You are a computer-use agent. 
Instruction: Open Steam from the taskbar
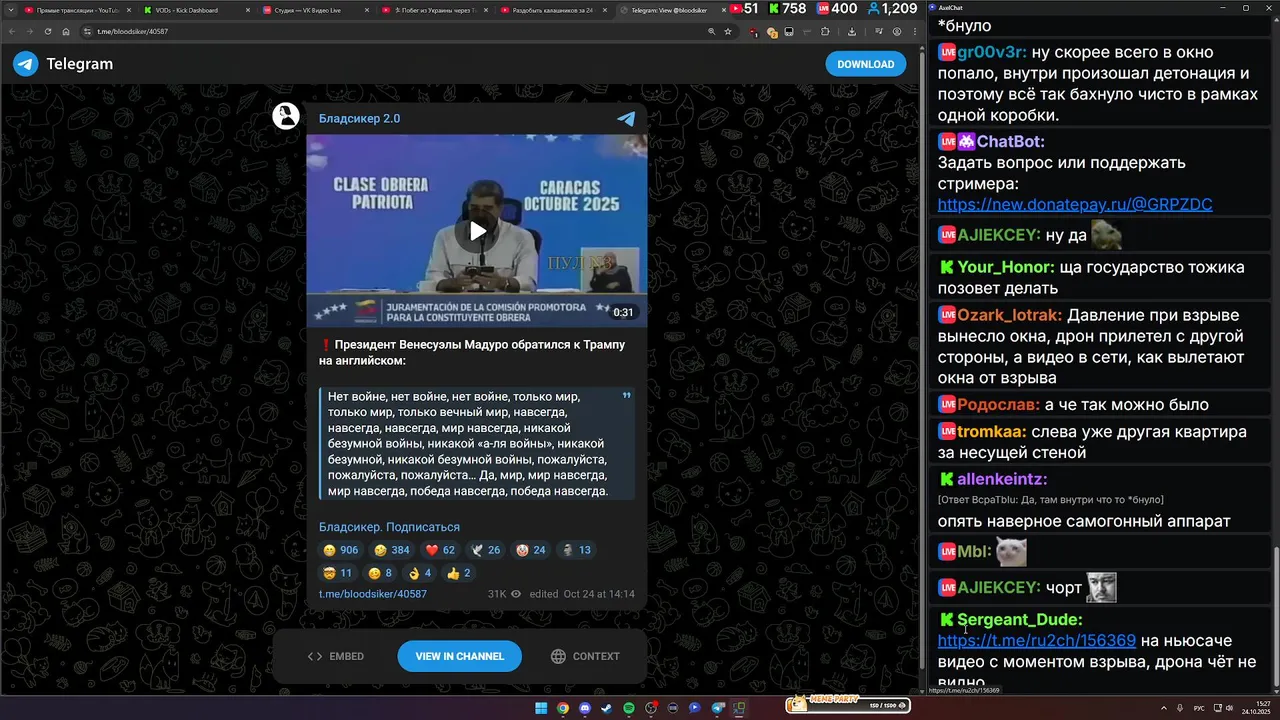607,708
